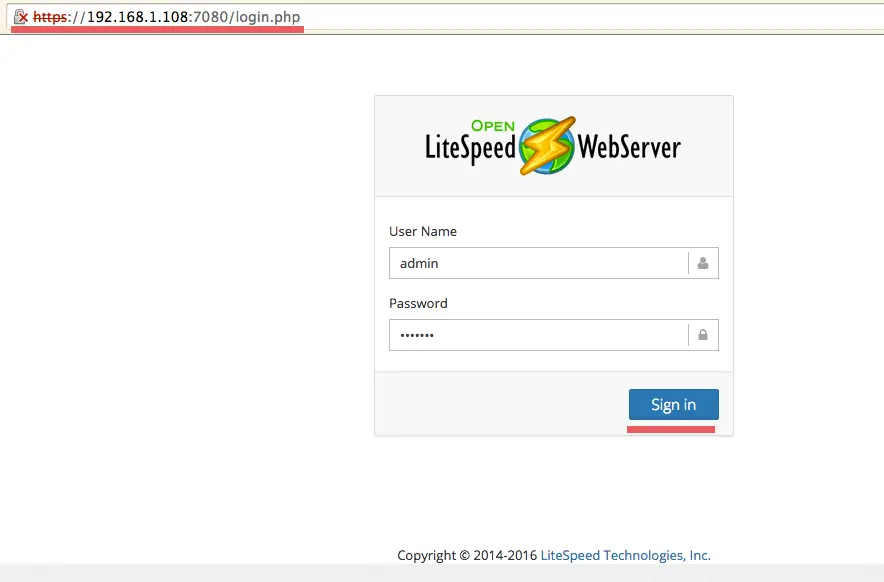884x582 pixels.
Task: Click the LiteSpeed wordmark in the logo
Action: coord(470,149)
